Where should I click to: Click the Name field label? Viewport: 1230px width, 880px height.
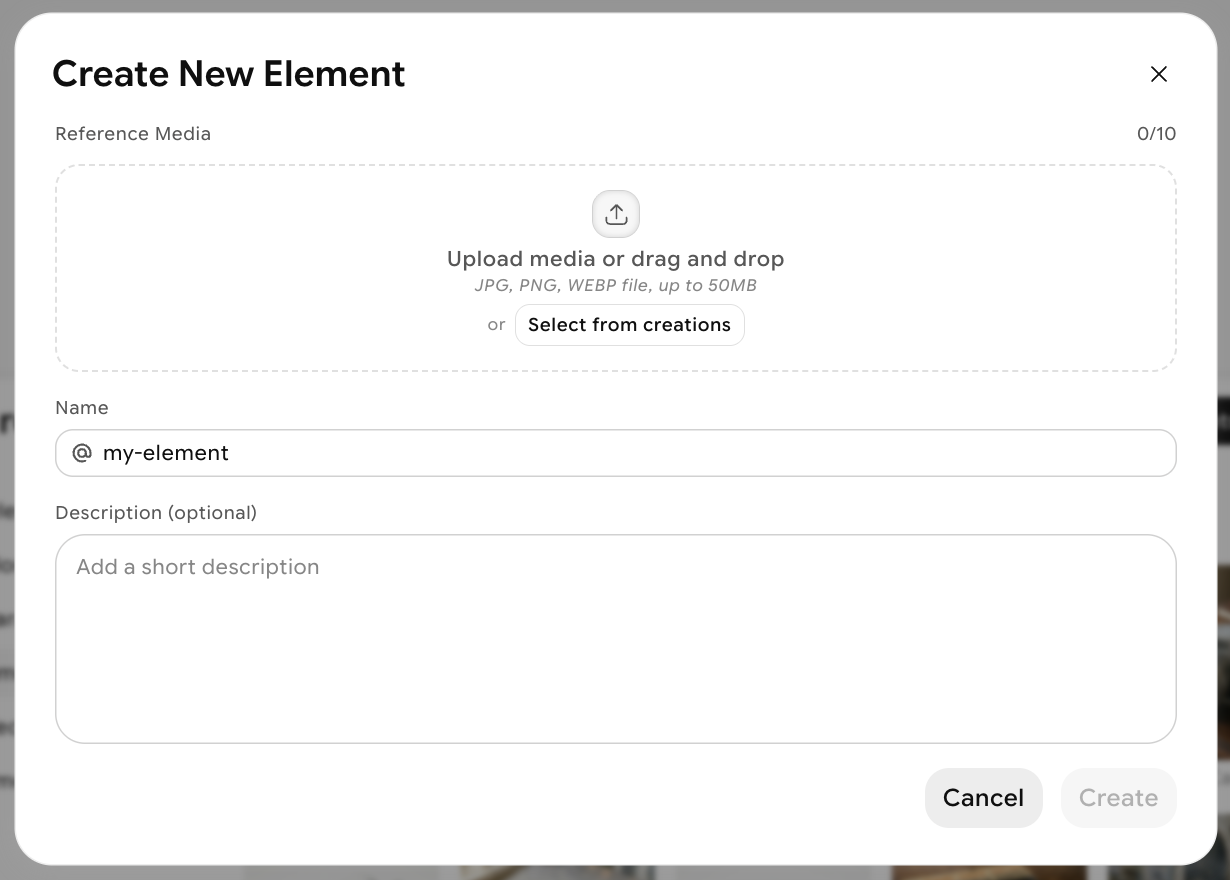coord(82,408)
